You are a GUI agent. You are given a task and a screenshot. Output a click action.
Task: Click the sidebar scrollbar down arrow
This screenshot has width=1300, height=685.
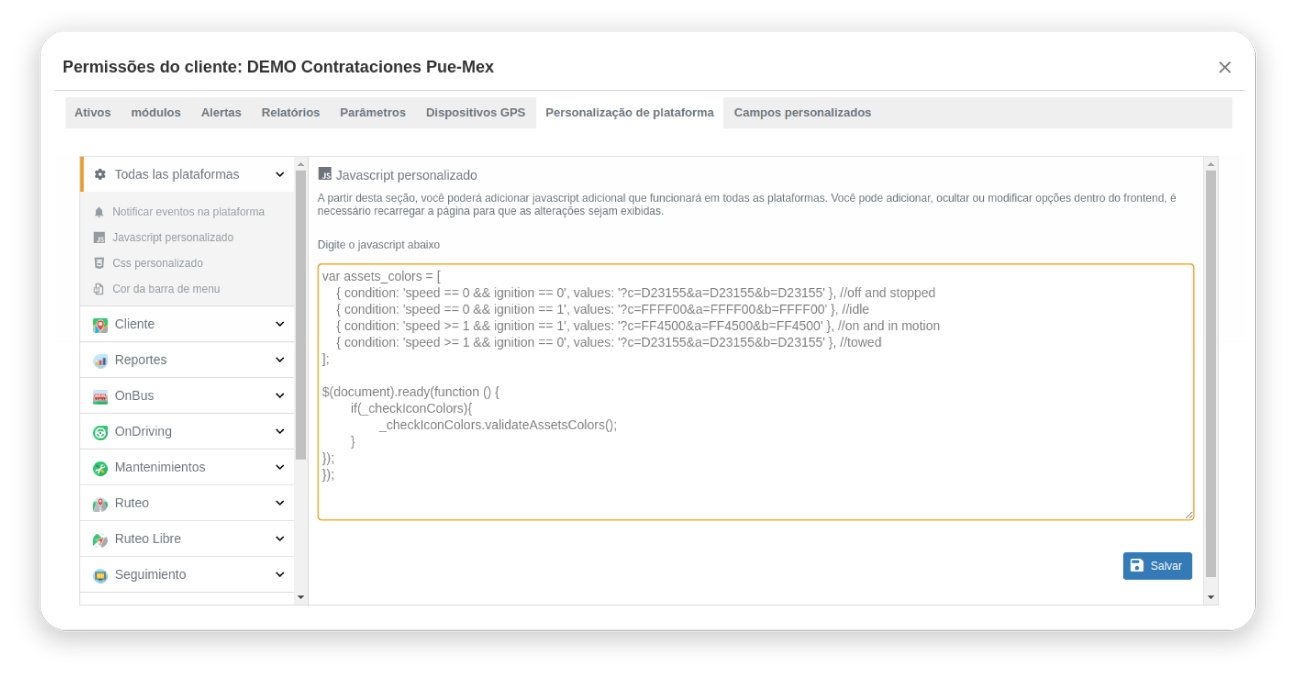click(x=301, y=597)
